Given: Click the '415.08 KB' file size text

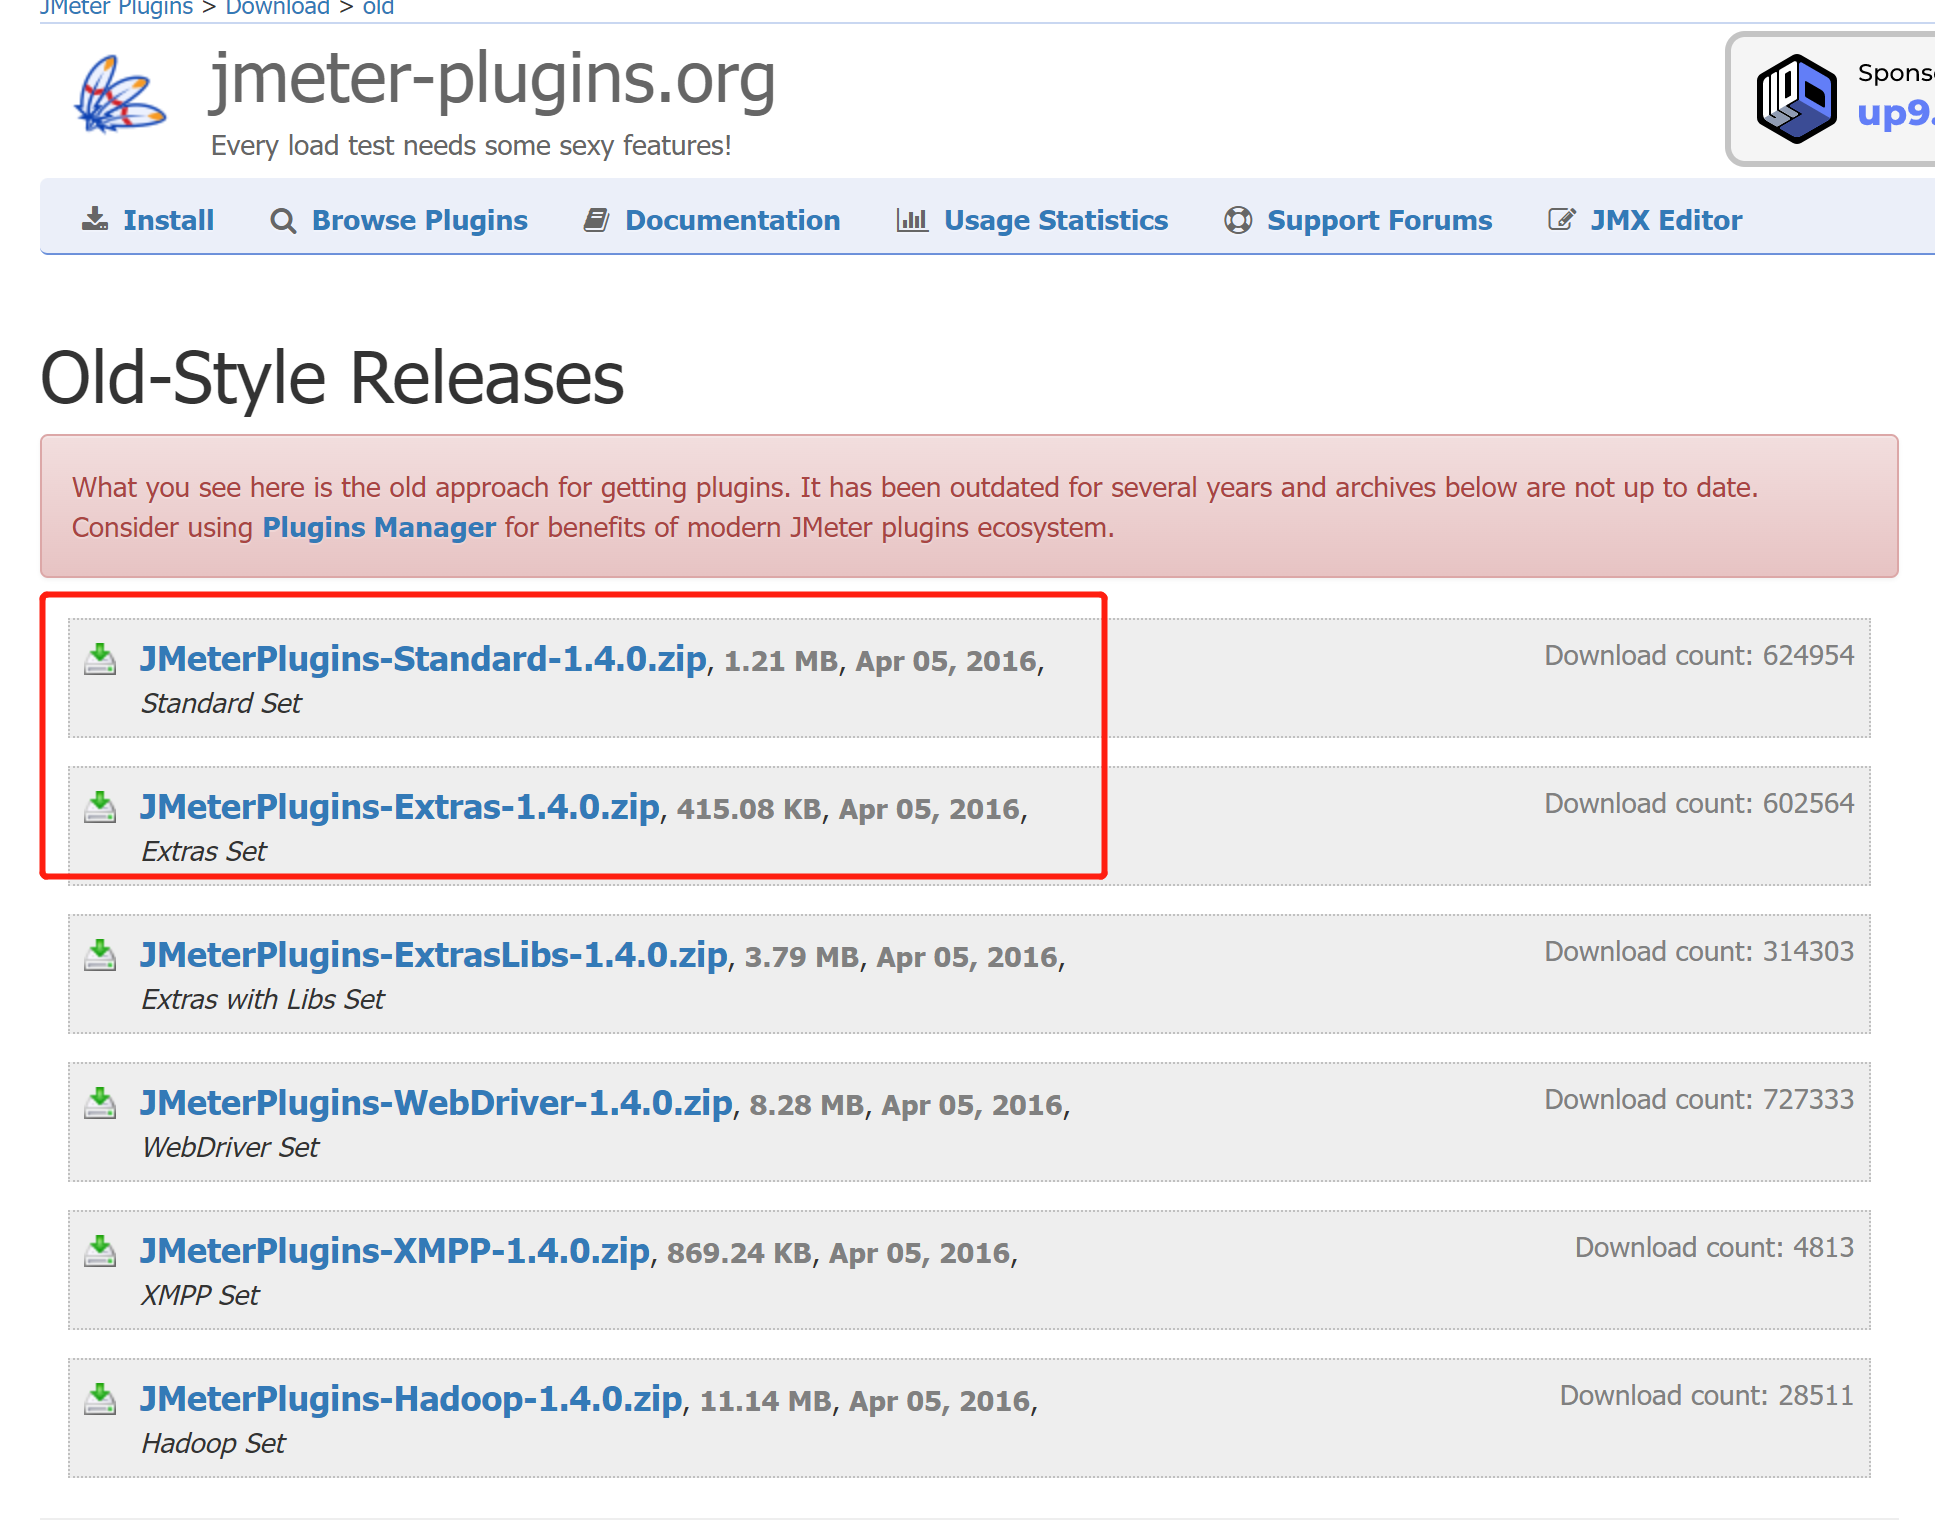Looking at the screenshot, I should pos(749,809).
